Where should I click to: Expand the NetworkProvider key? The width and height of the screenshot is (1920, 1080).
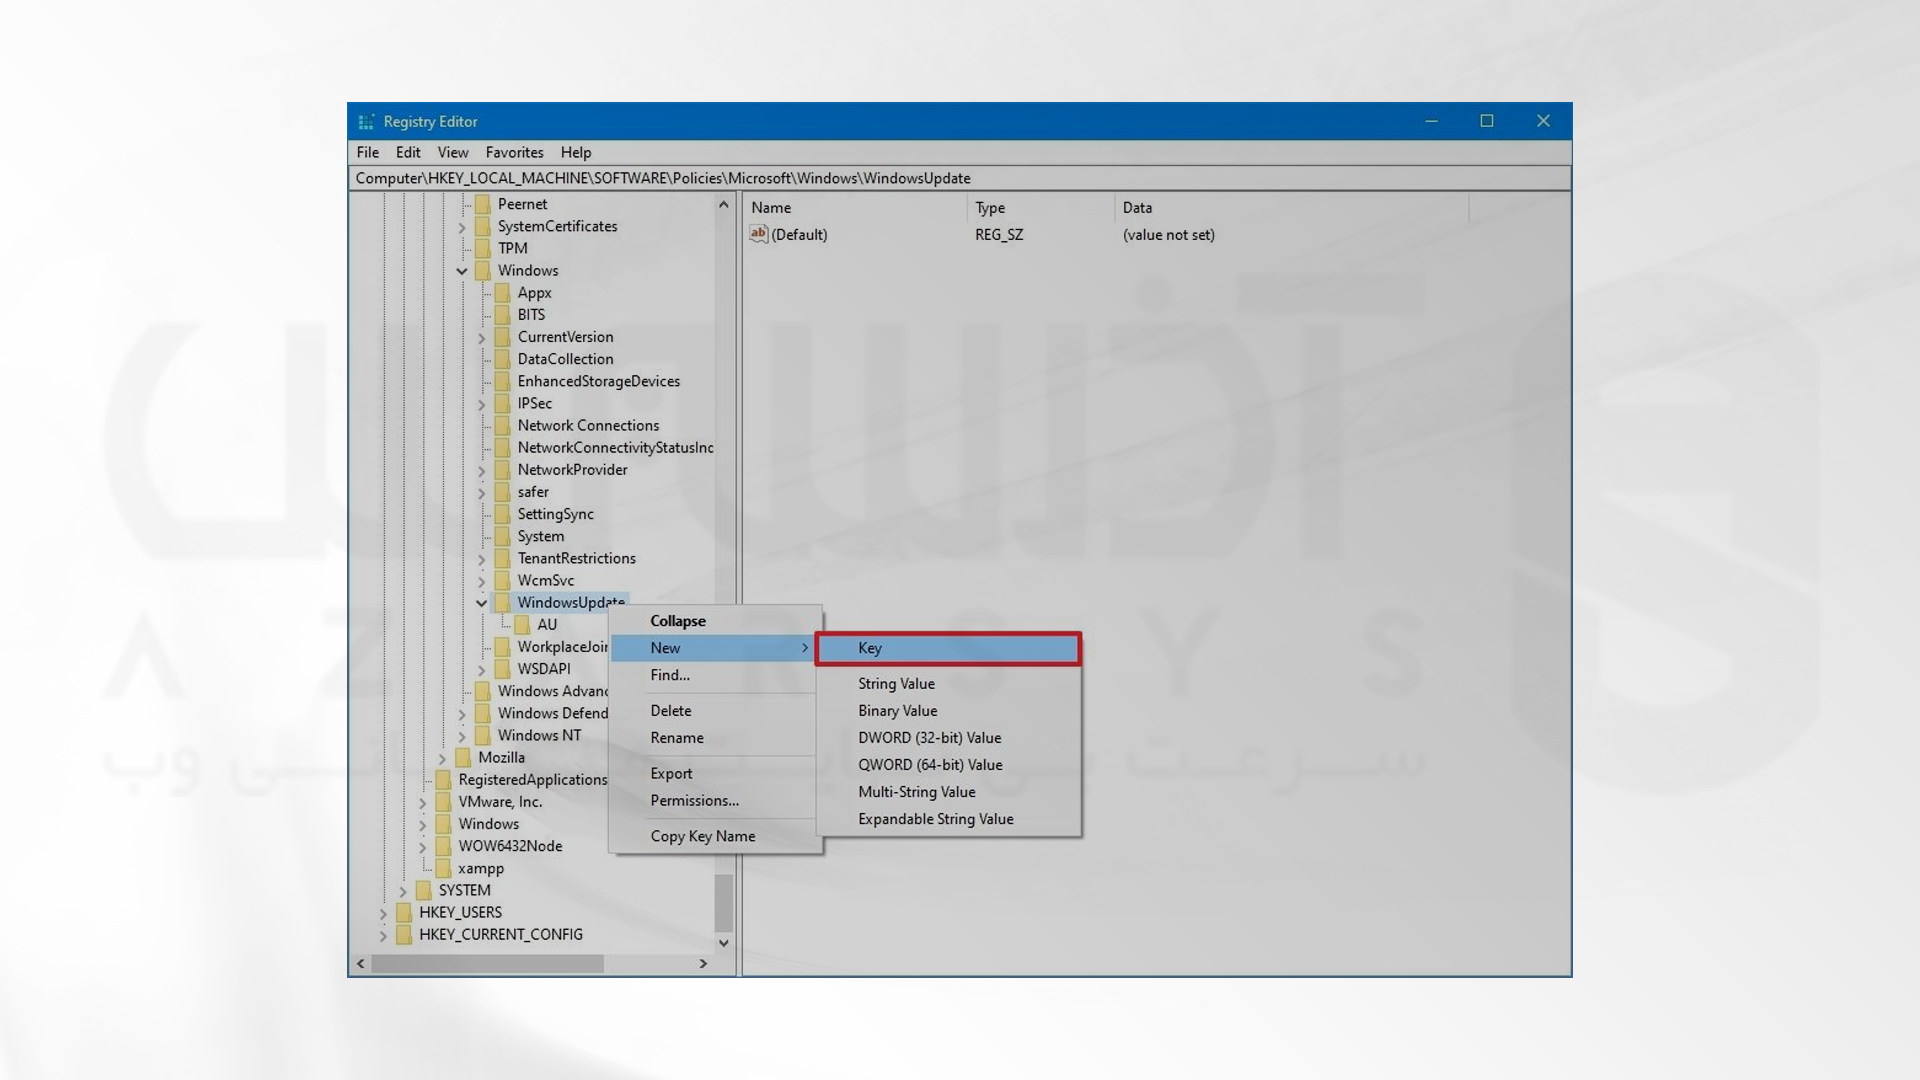481,471
